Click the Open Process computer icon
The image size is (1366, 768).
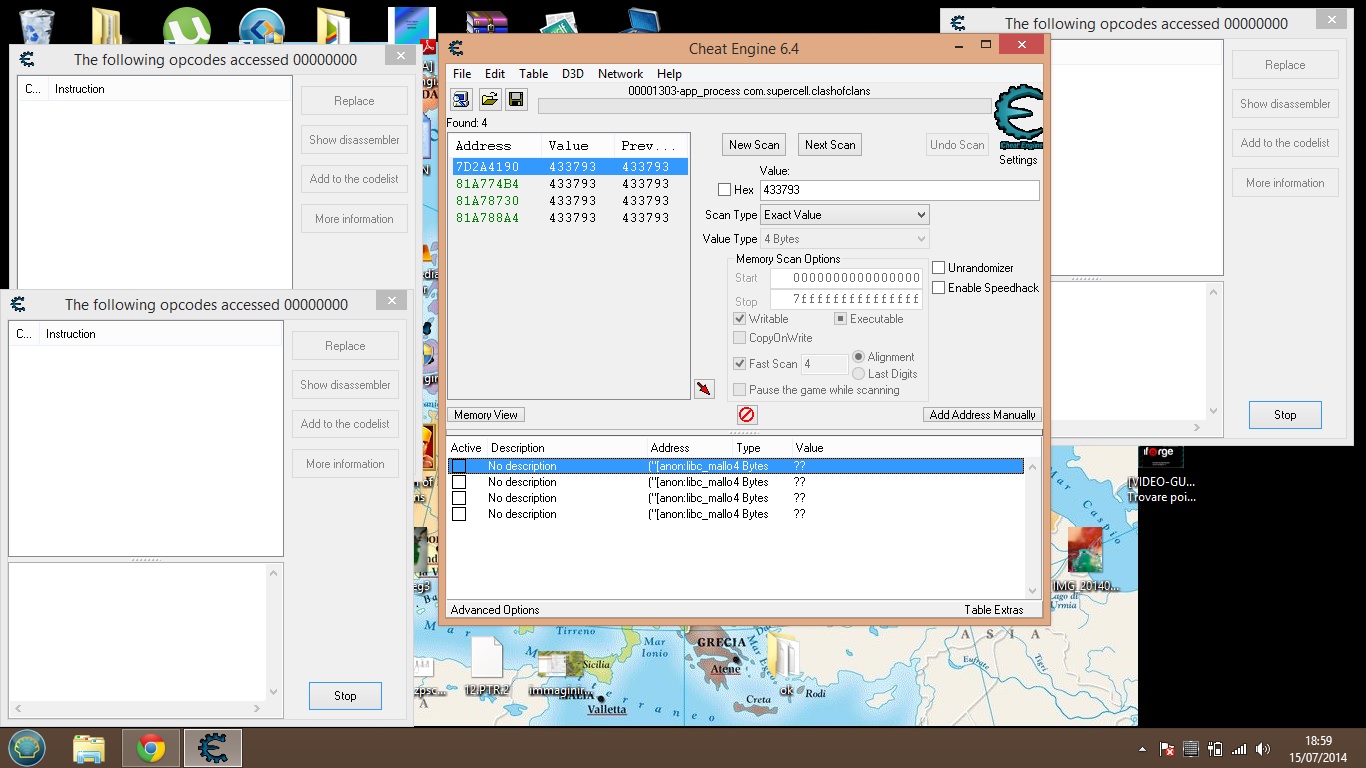pyautogui.click(x=461, y=99)
